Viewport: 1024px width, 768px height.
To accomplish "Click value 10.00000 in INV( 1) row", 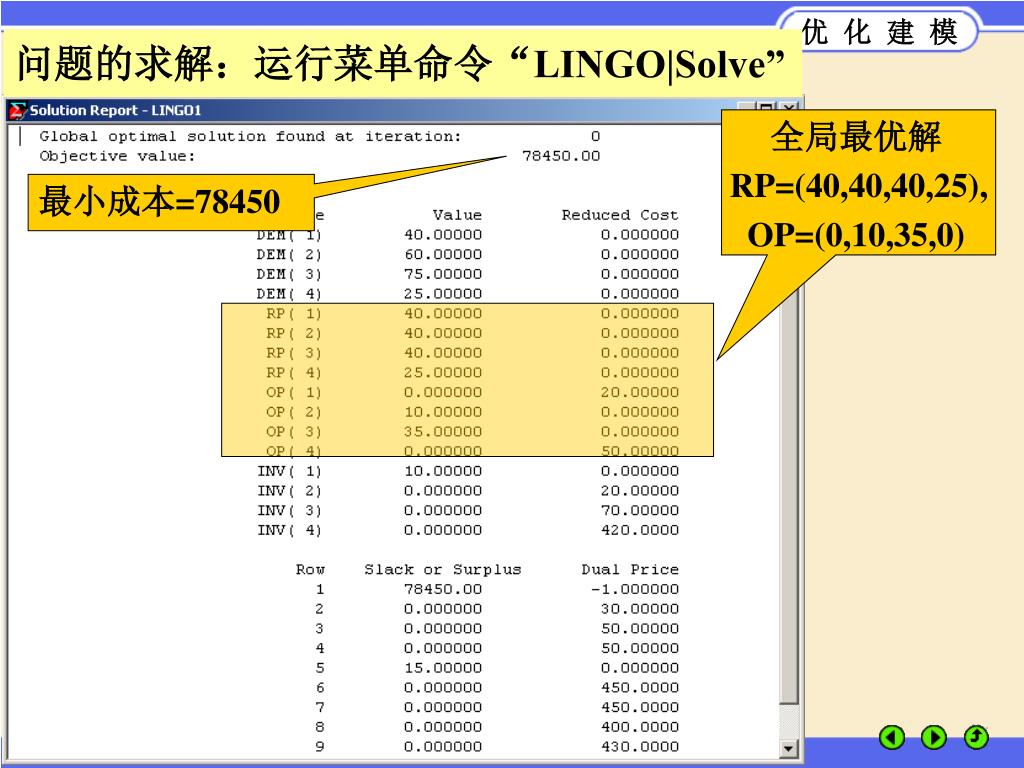I will [x=443, y=472].
